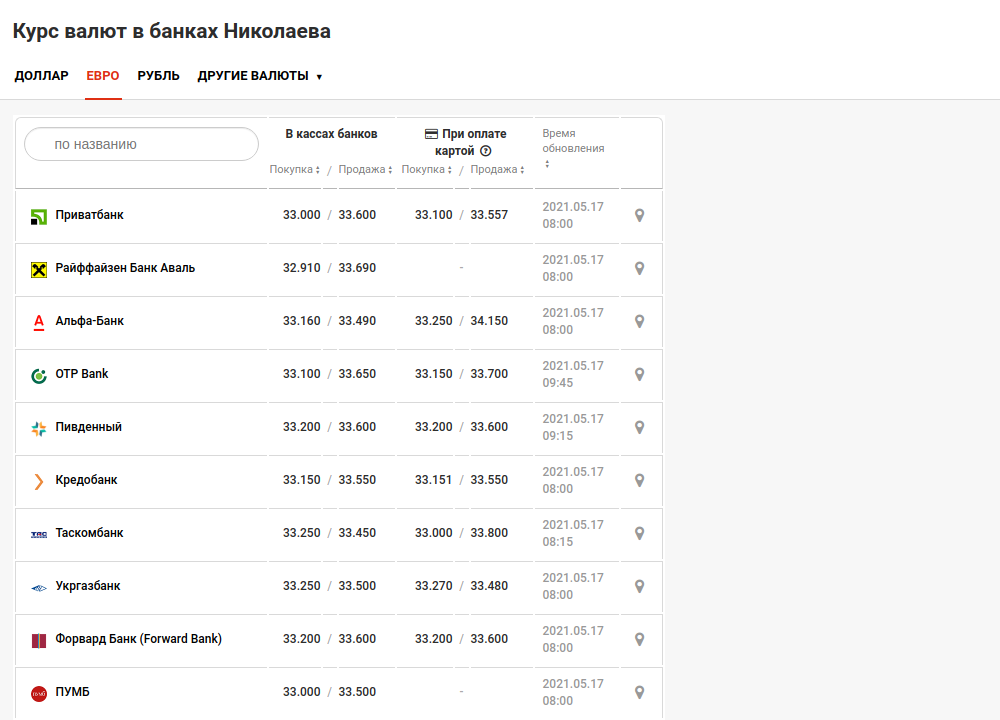Open map location pin for Приватбанк
1000x720 pixels.
pos(640,216)
